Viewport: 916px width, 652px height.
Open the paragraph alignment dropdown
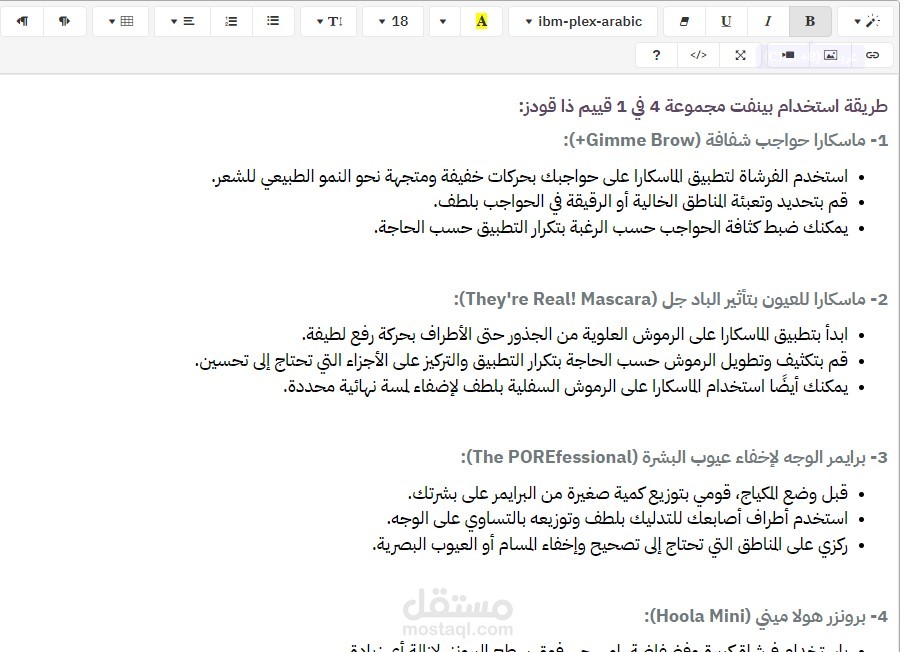tap(182, 21)
